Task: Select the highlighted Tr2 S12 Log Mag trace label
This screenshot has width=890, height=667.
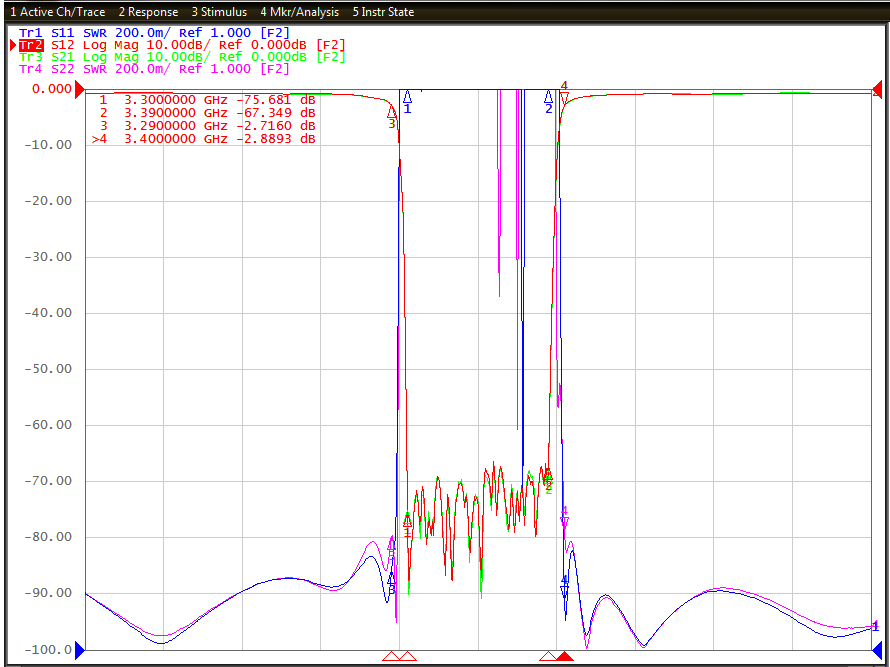Action: [182, 45]
